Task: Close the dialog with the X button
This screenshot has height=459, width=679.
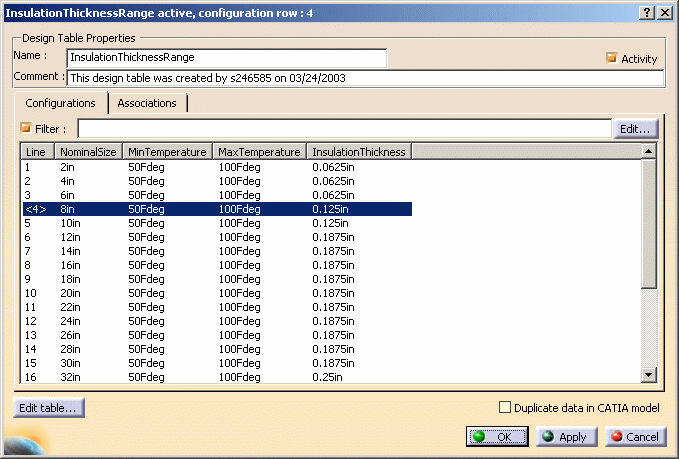Action: pyautogui.click(x=664, y=13)
